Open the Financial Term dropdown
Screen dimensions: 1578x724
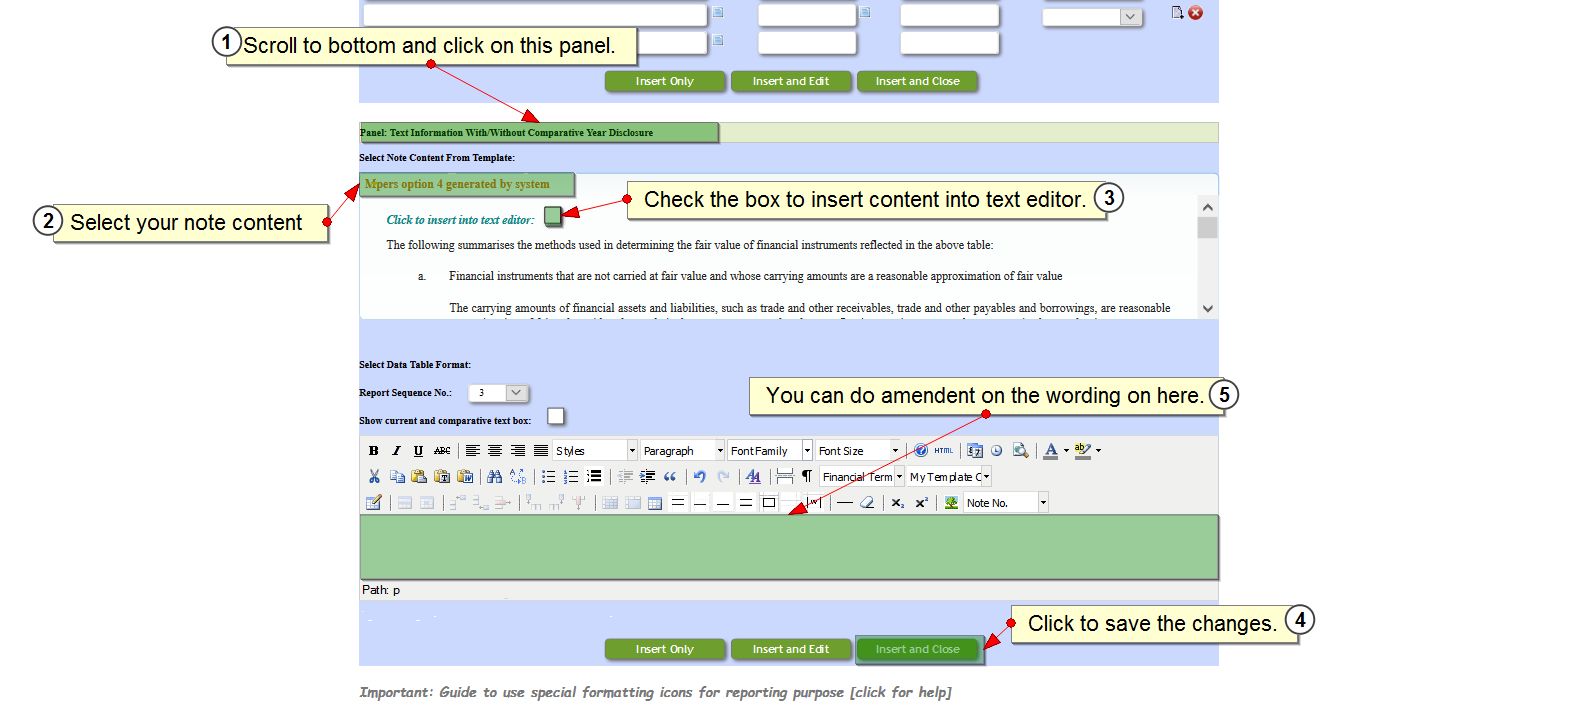(899, 477)
